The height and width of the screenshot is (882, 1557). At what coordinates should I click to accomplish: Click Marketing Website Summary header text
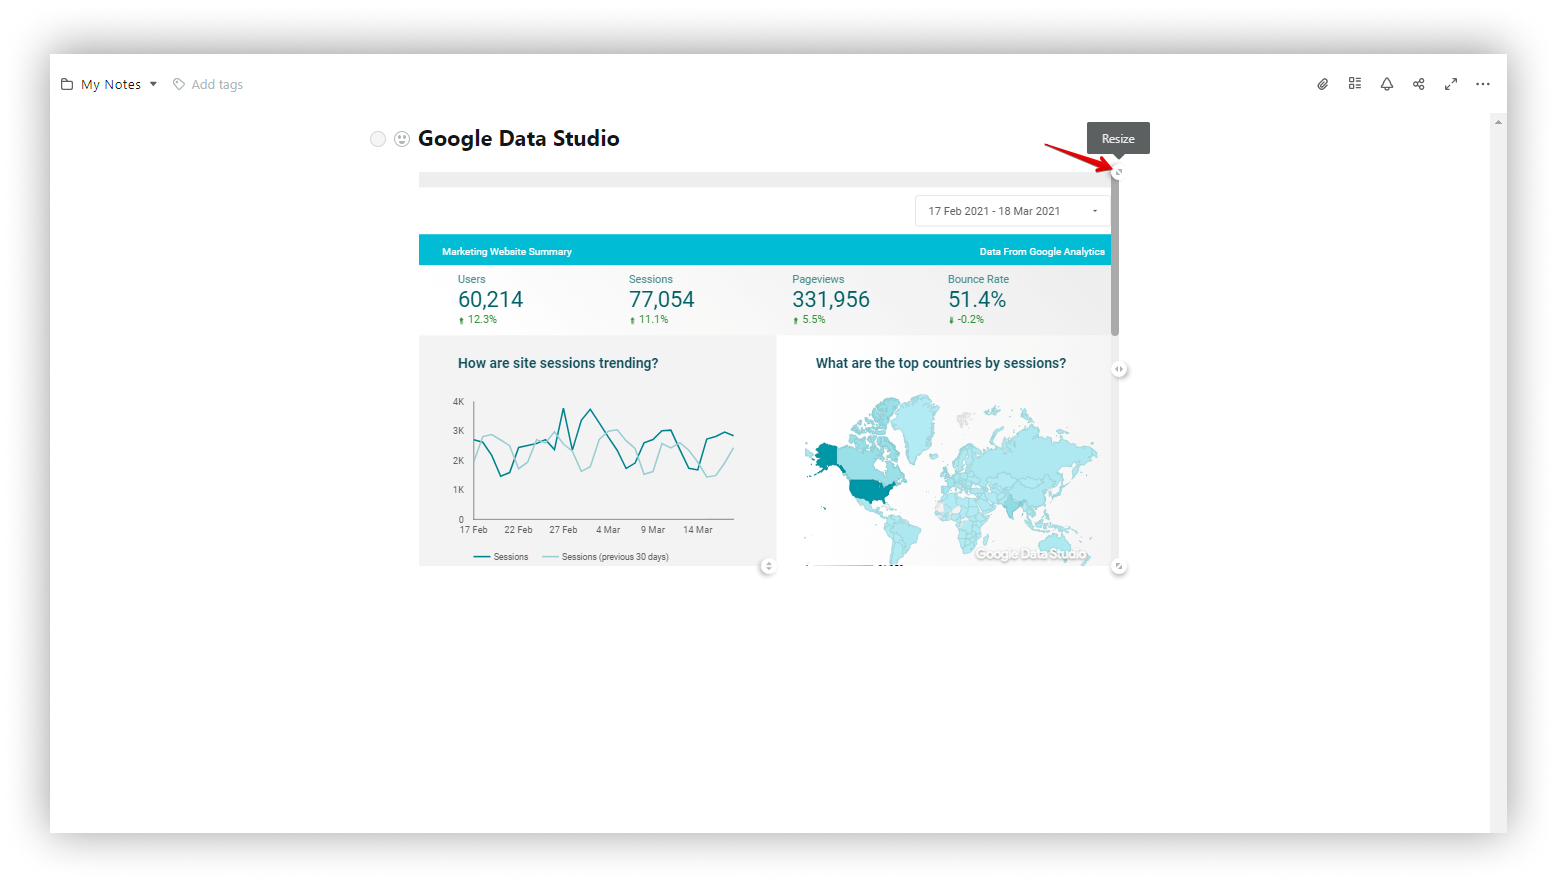coord(507,252)
